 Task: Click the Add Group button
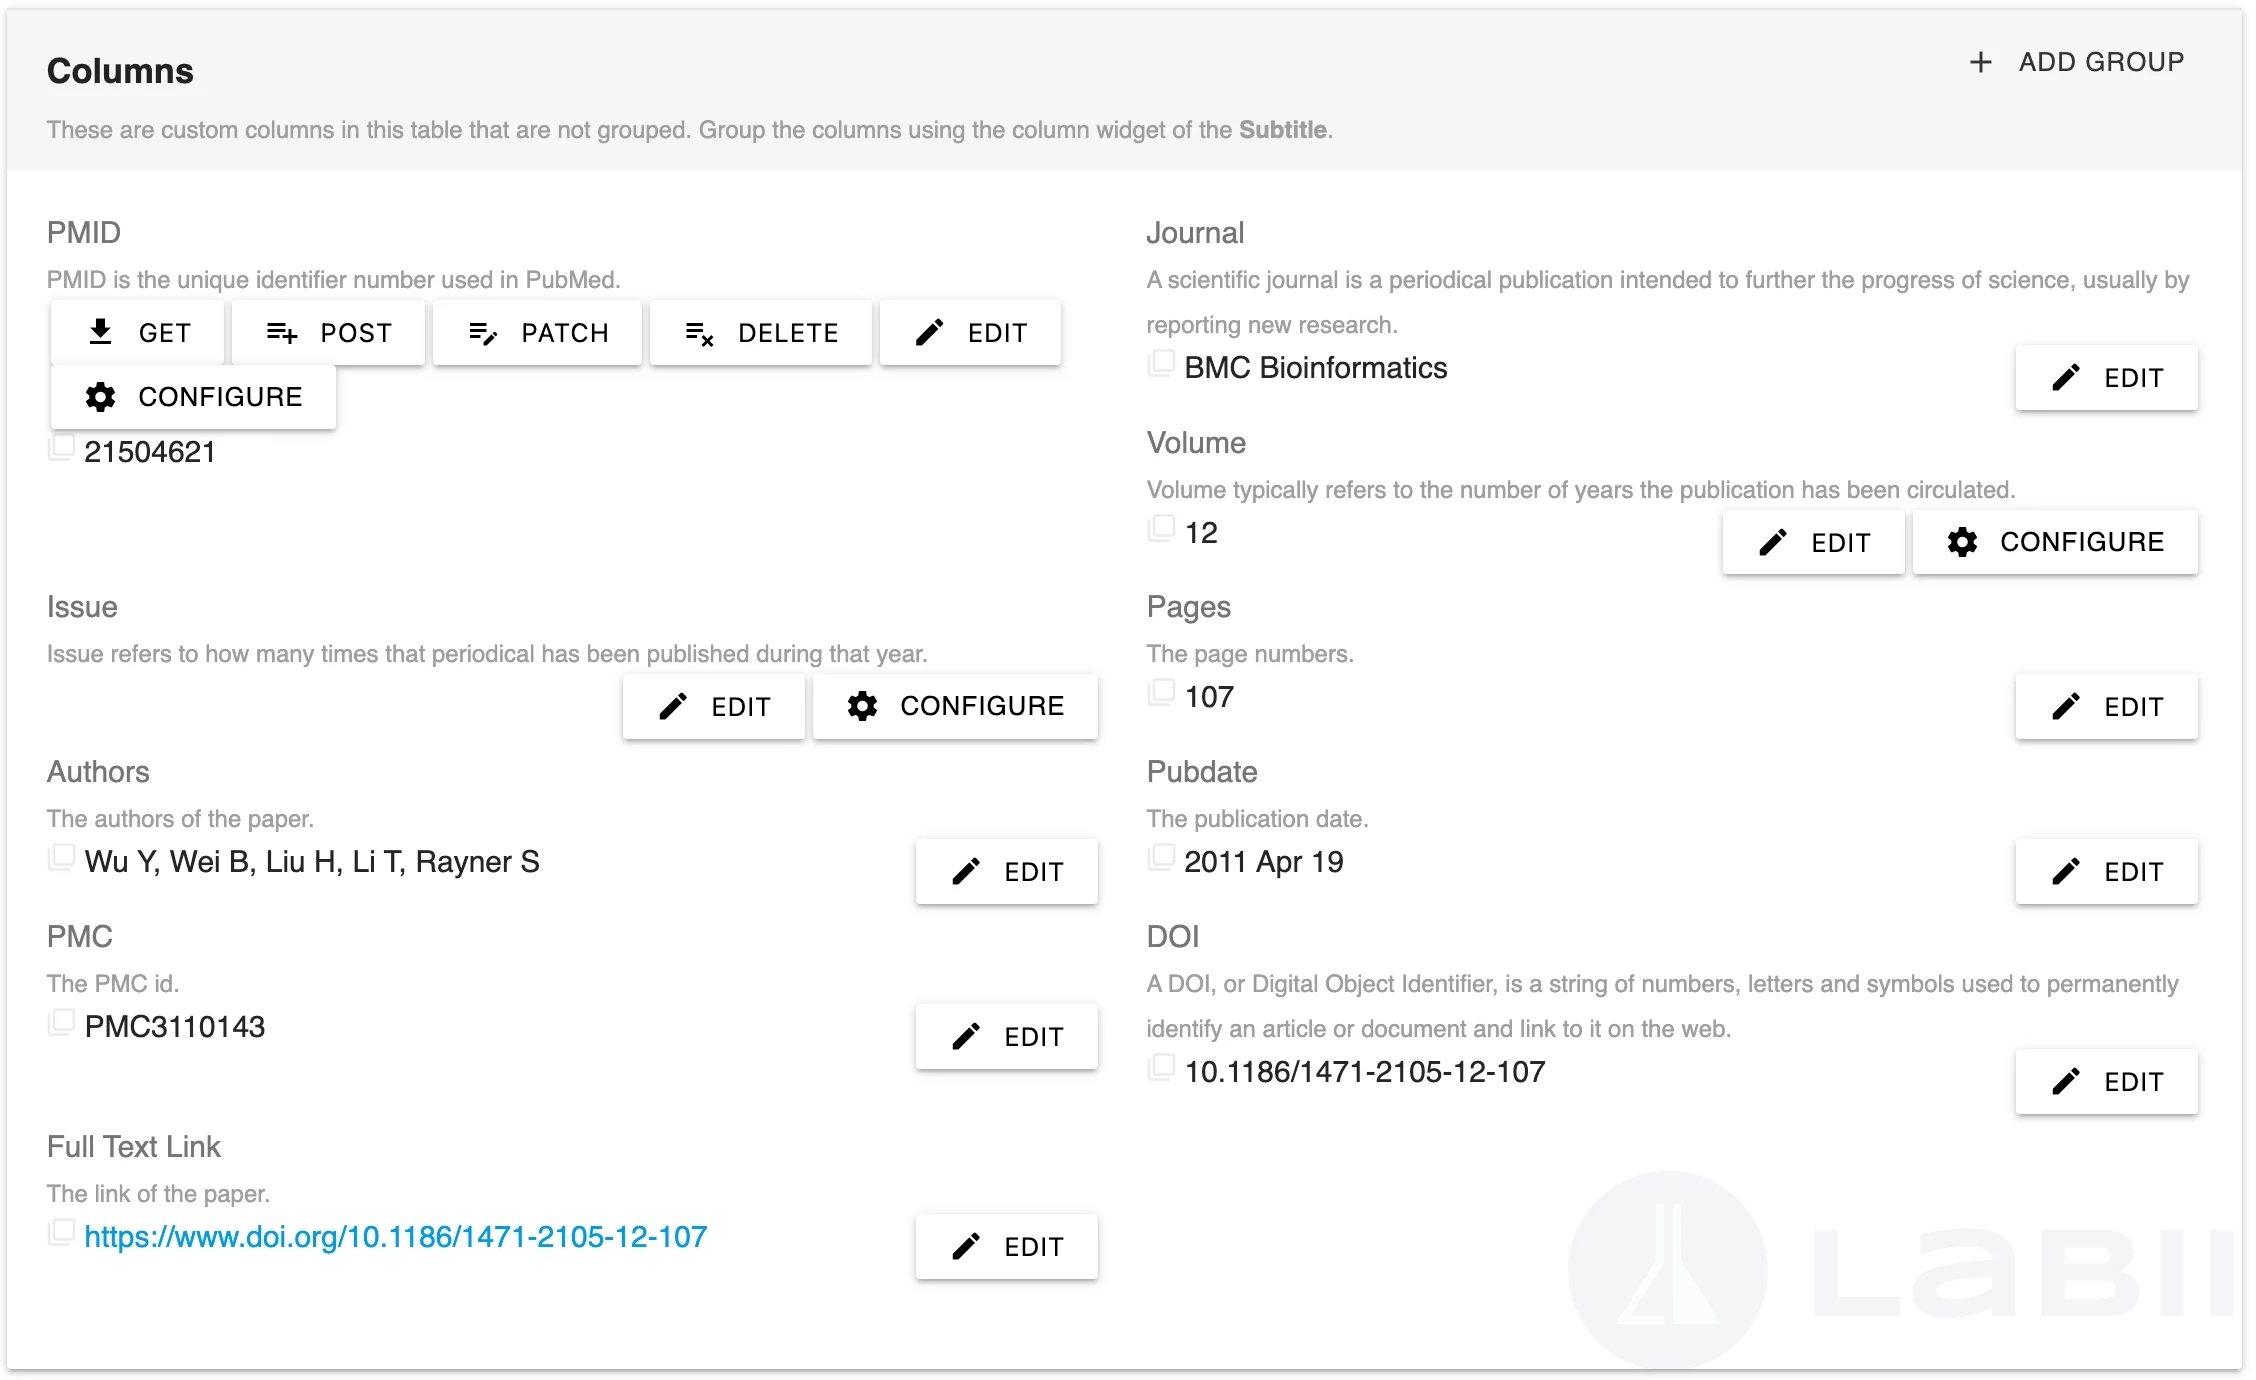(2078, 62)
